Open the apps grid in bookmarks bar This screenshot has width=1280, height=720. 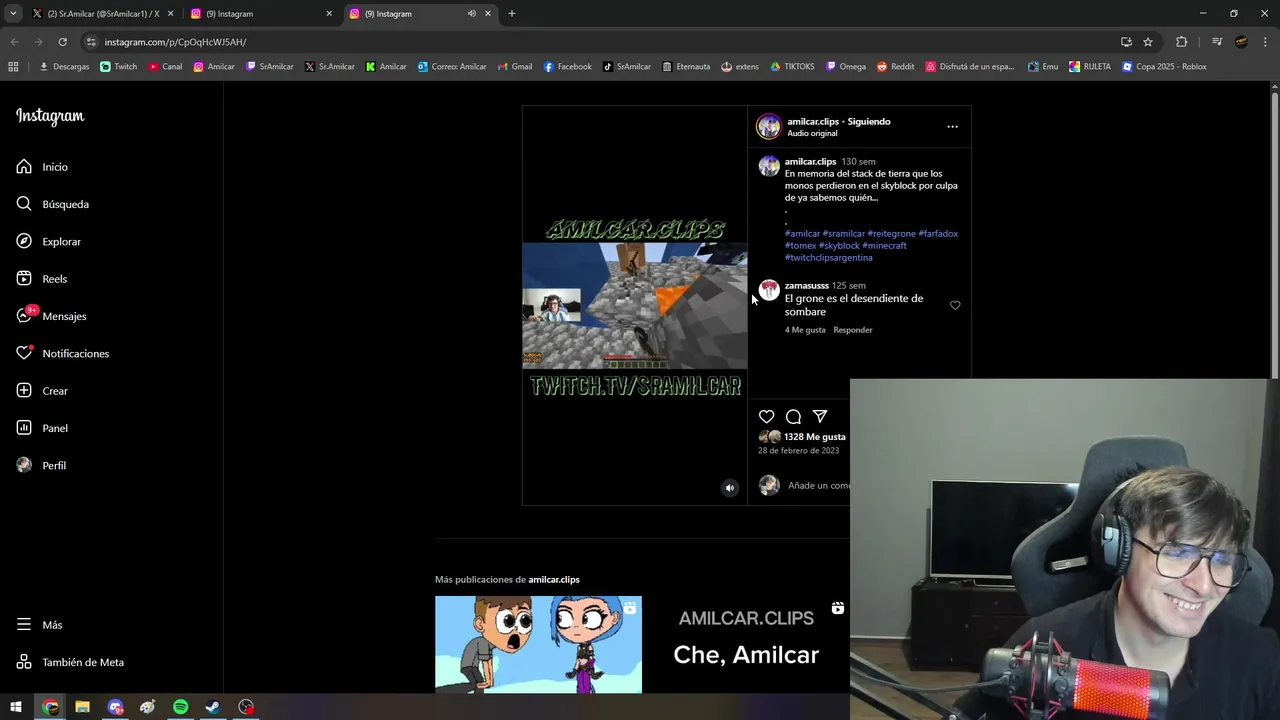coord(13,67)
